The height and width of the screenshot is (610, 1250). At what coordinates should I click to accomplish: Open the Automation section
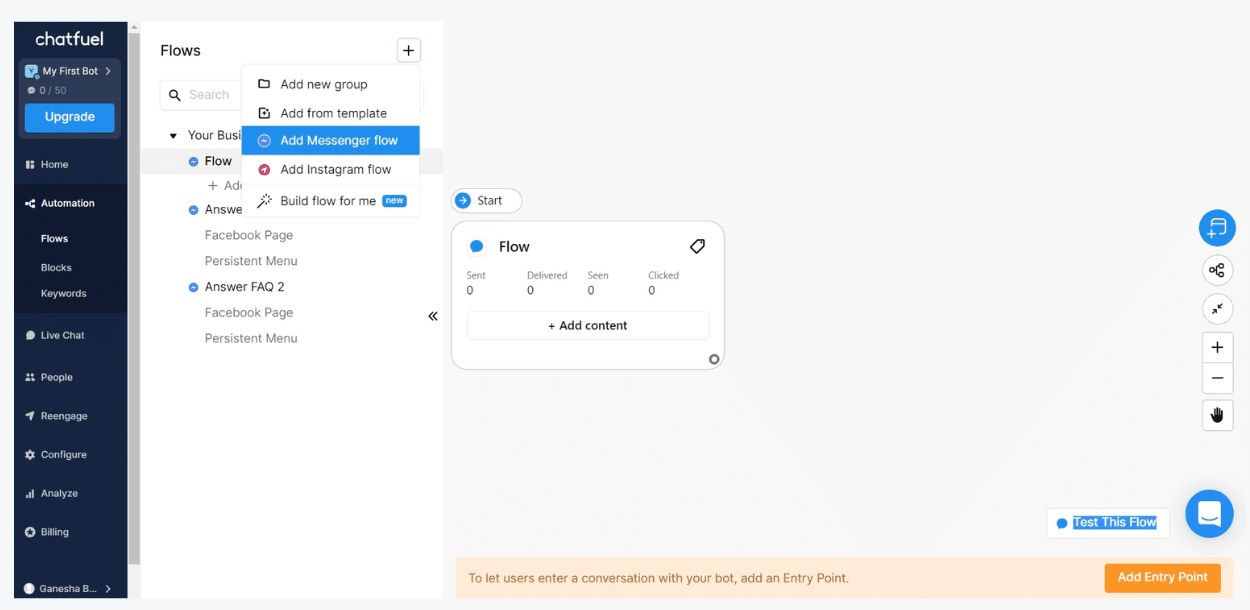[x=67, y=203]
